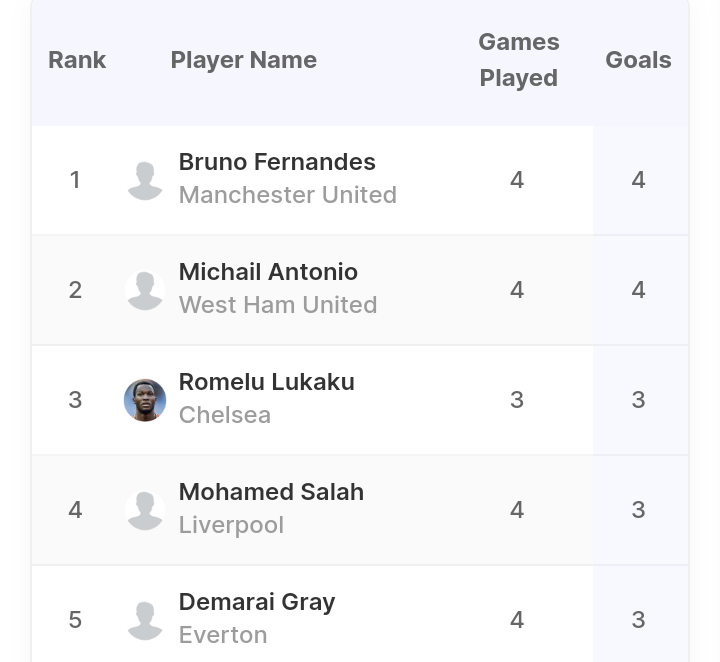Click Bruno Fernandes placeholder avatar icon
The width and height of the screenshot is (720, 662).
pyautogui.click(x=145, y=180)
